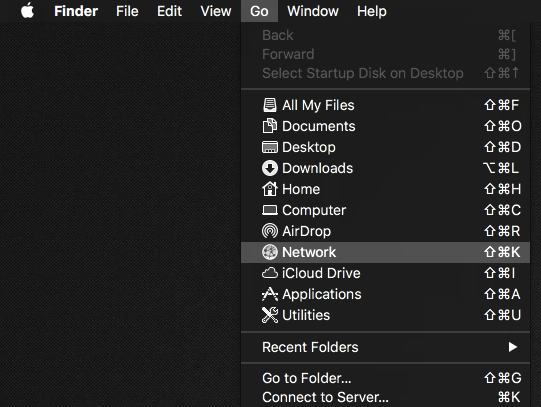Image resolution: width=541 pixels, height=407 pixels.
Task: Click the Computer laptop icon
Action: [x=269, y=210]
